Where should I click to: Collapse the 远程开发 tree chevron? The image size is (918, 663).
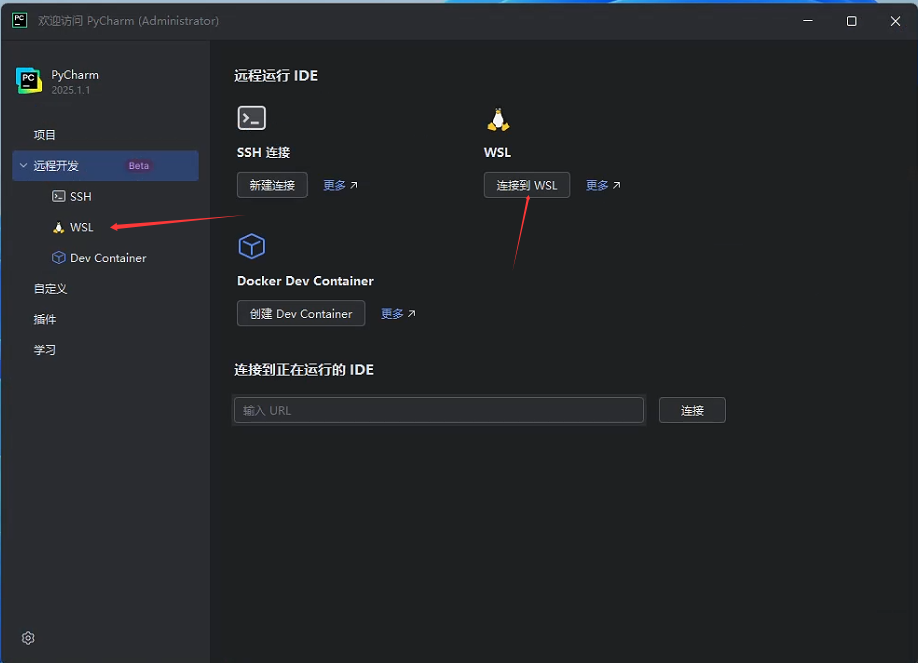(23, 166)
